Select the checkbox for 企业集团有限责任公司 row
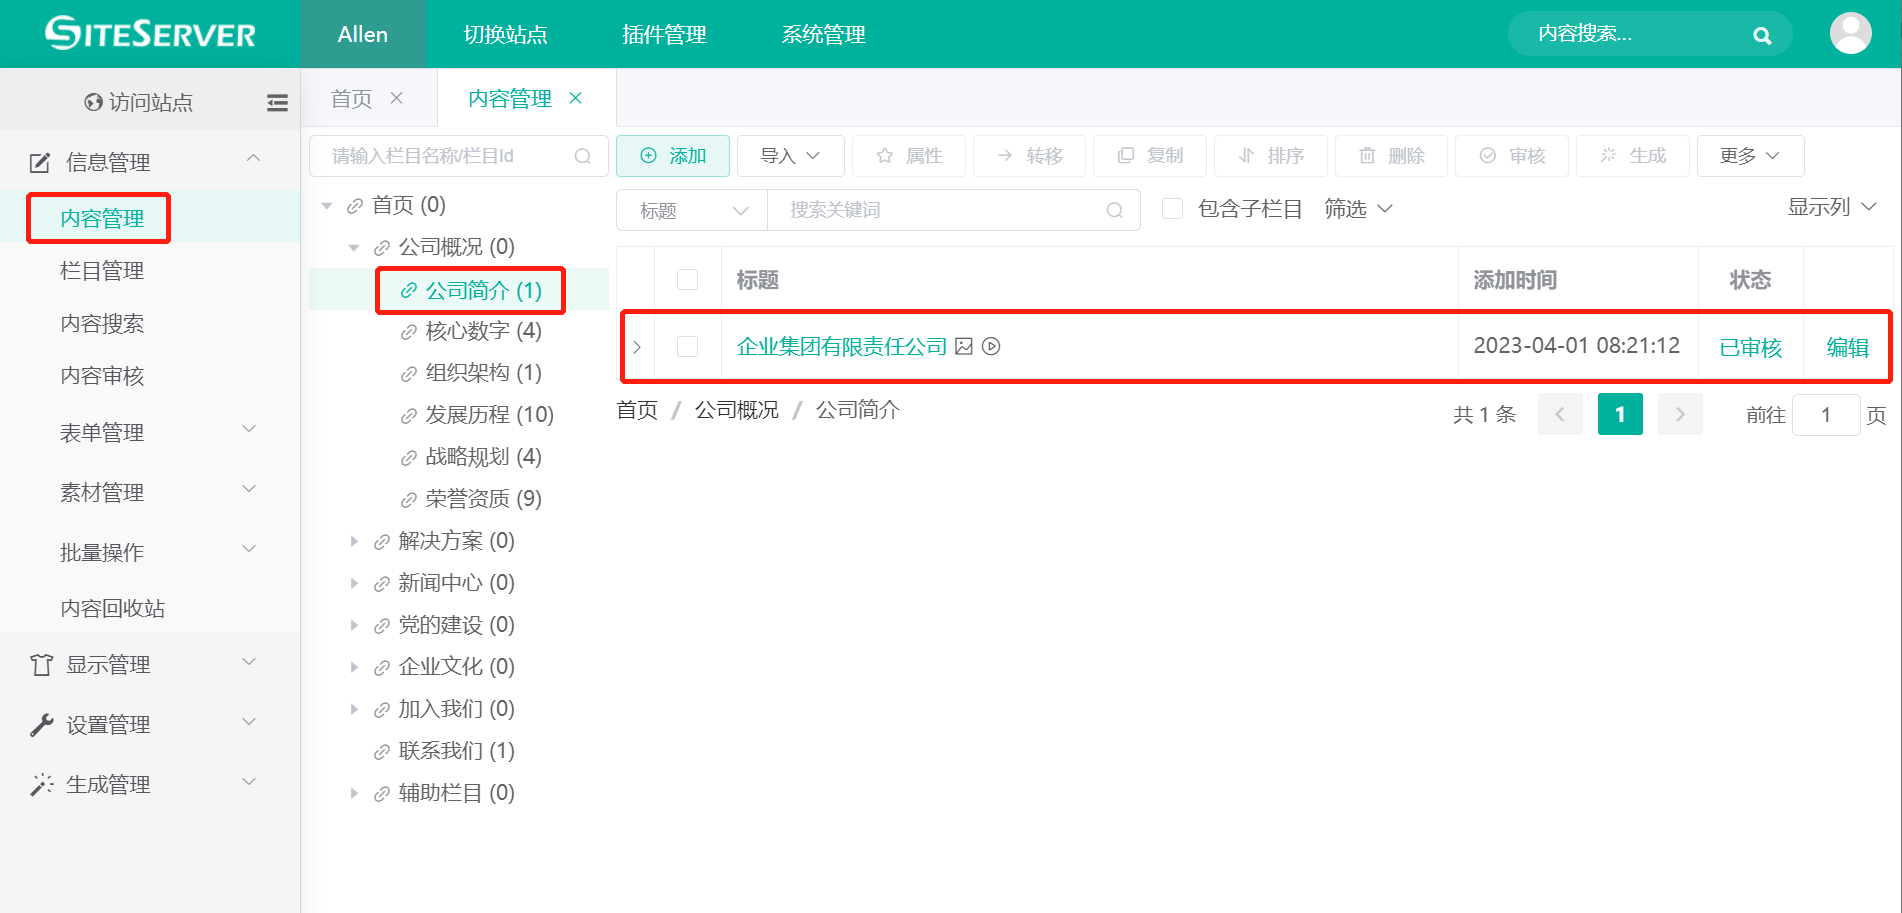Screen dimensions: 1902x913 [x=687, y=346]
